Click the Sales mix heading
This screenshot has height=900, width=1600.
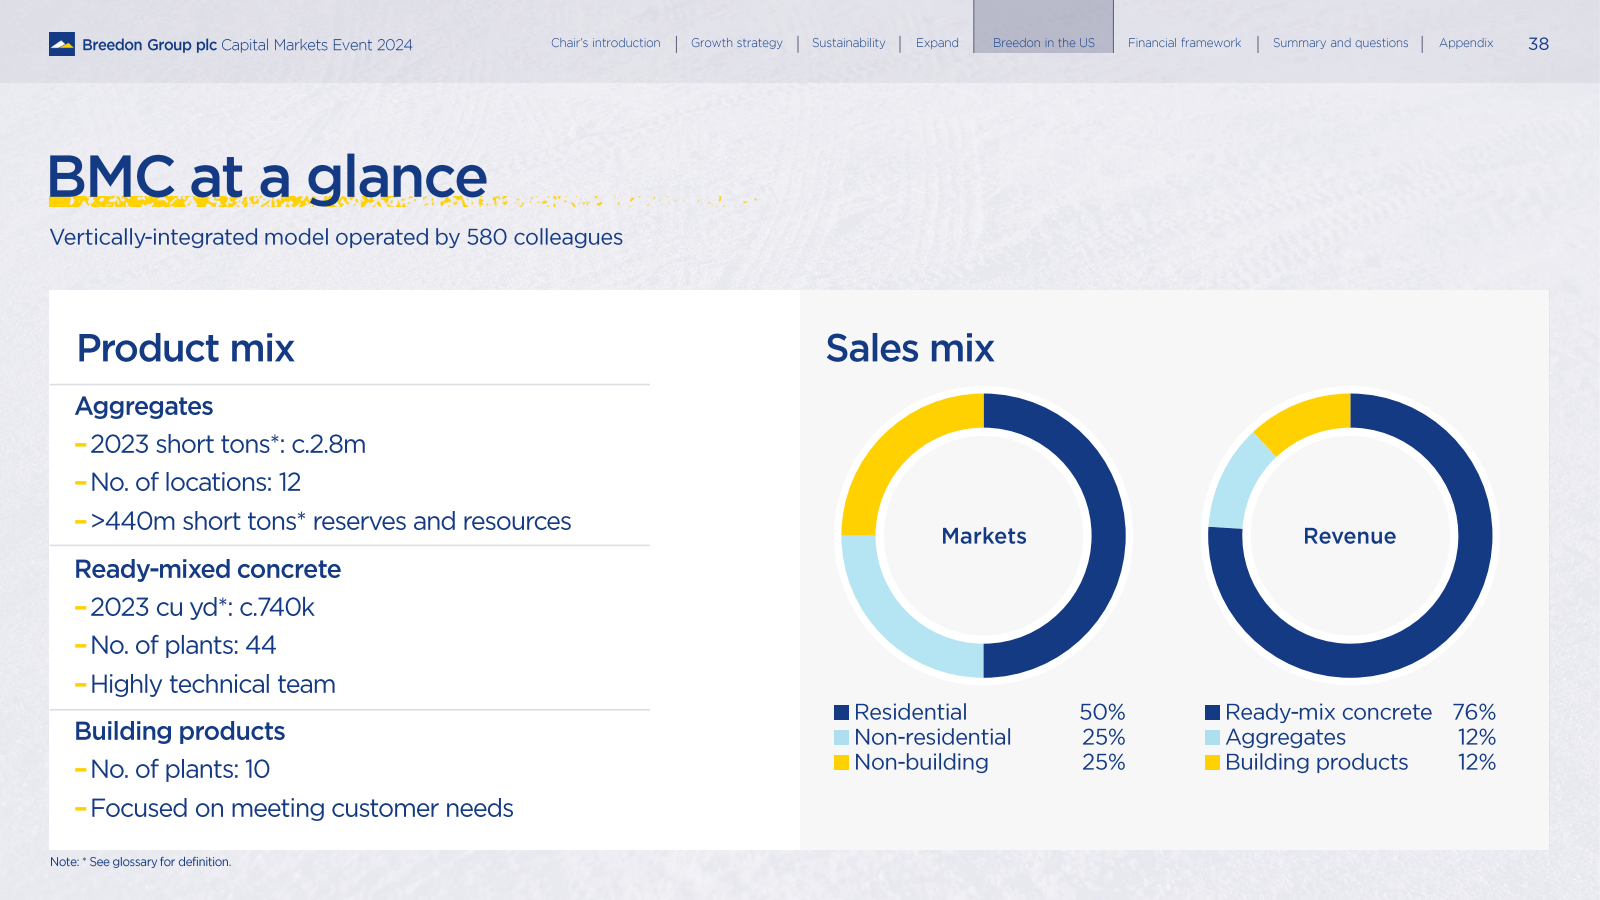coord(910,348)
